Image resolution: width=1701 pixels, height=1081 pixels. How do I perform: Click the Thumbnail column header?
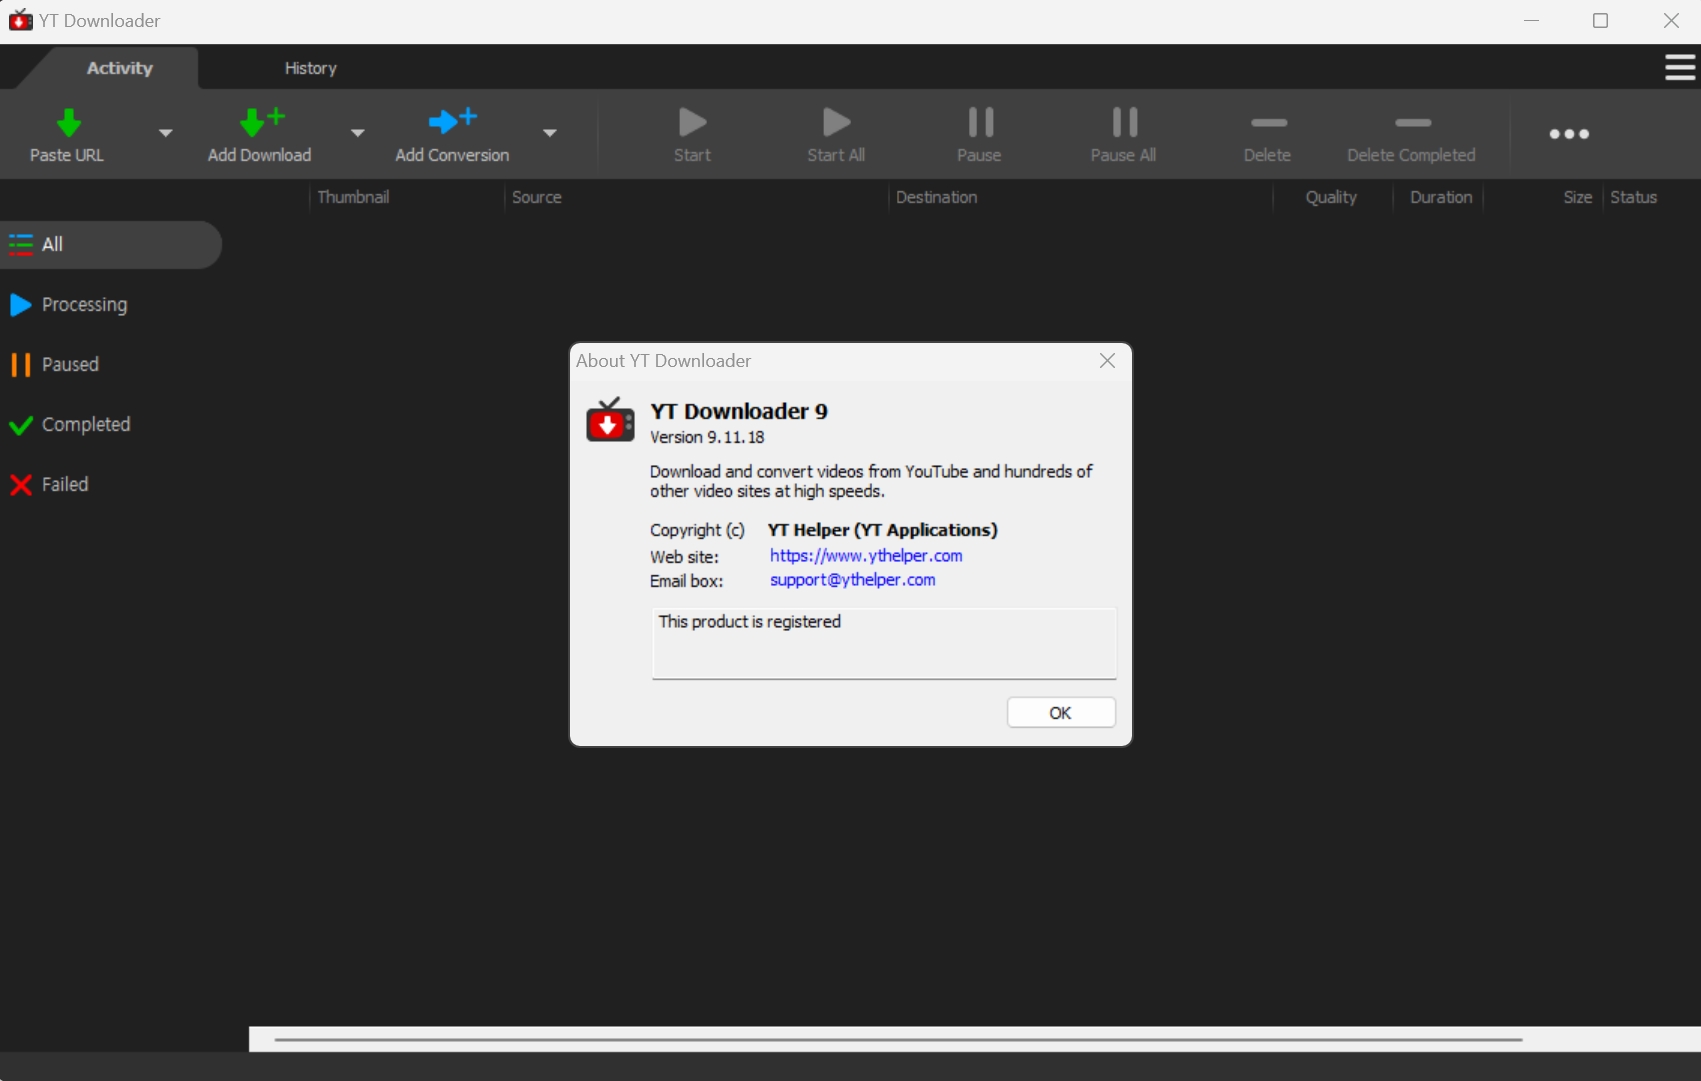click(x=353, y=197)
